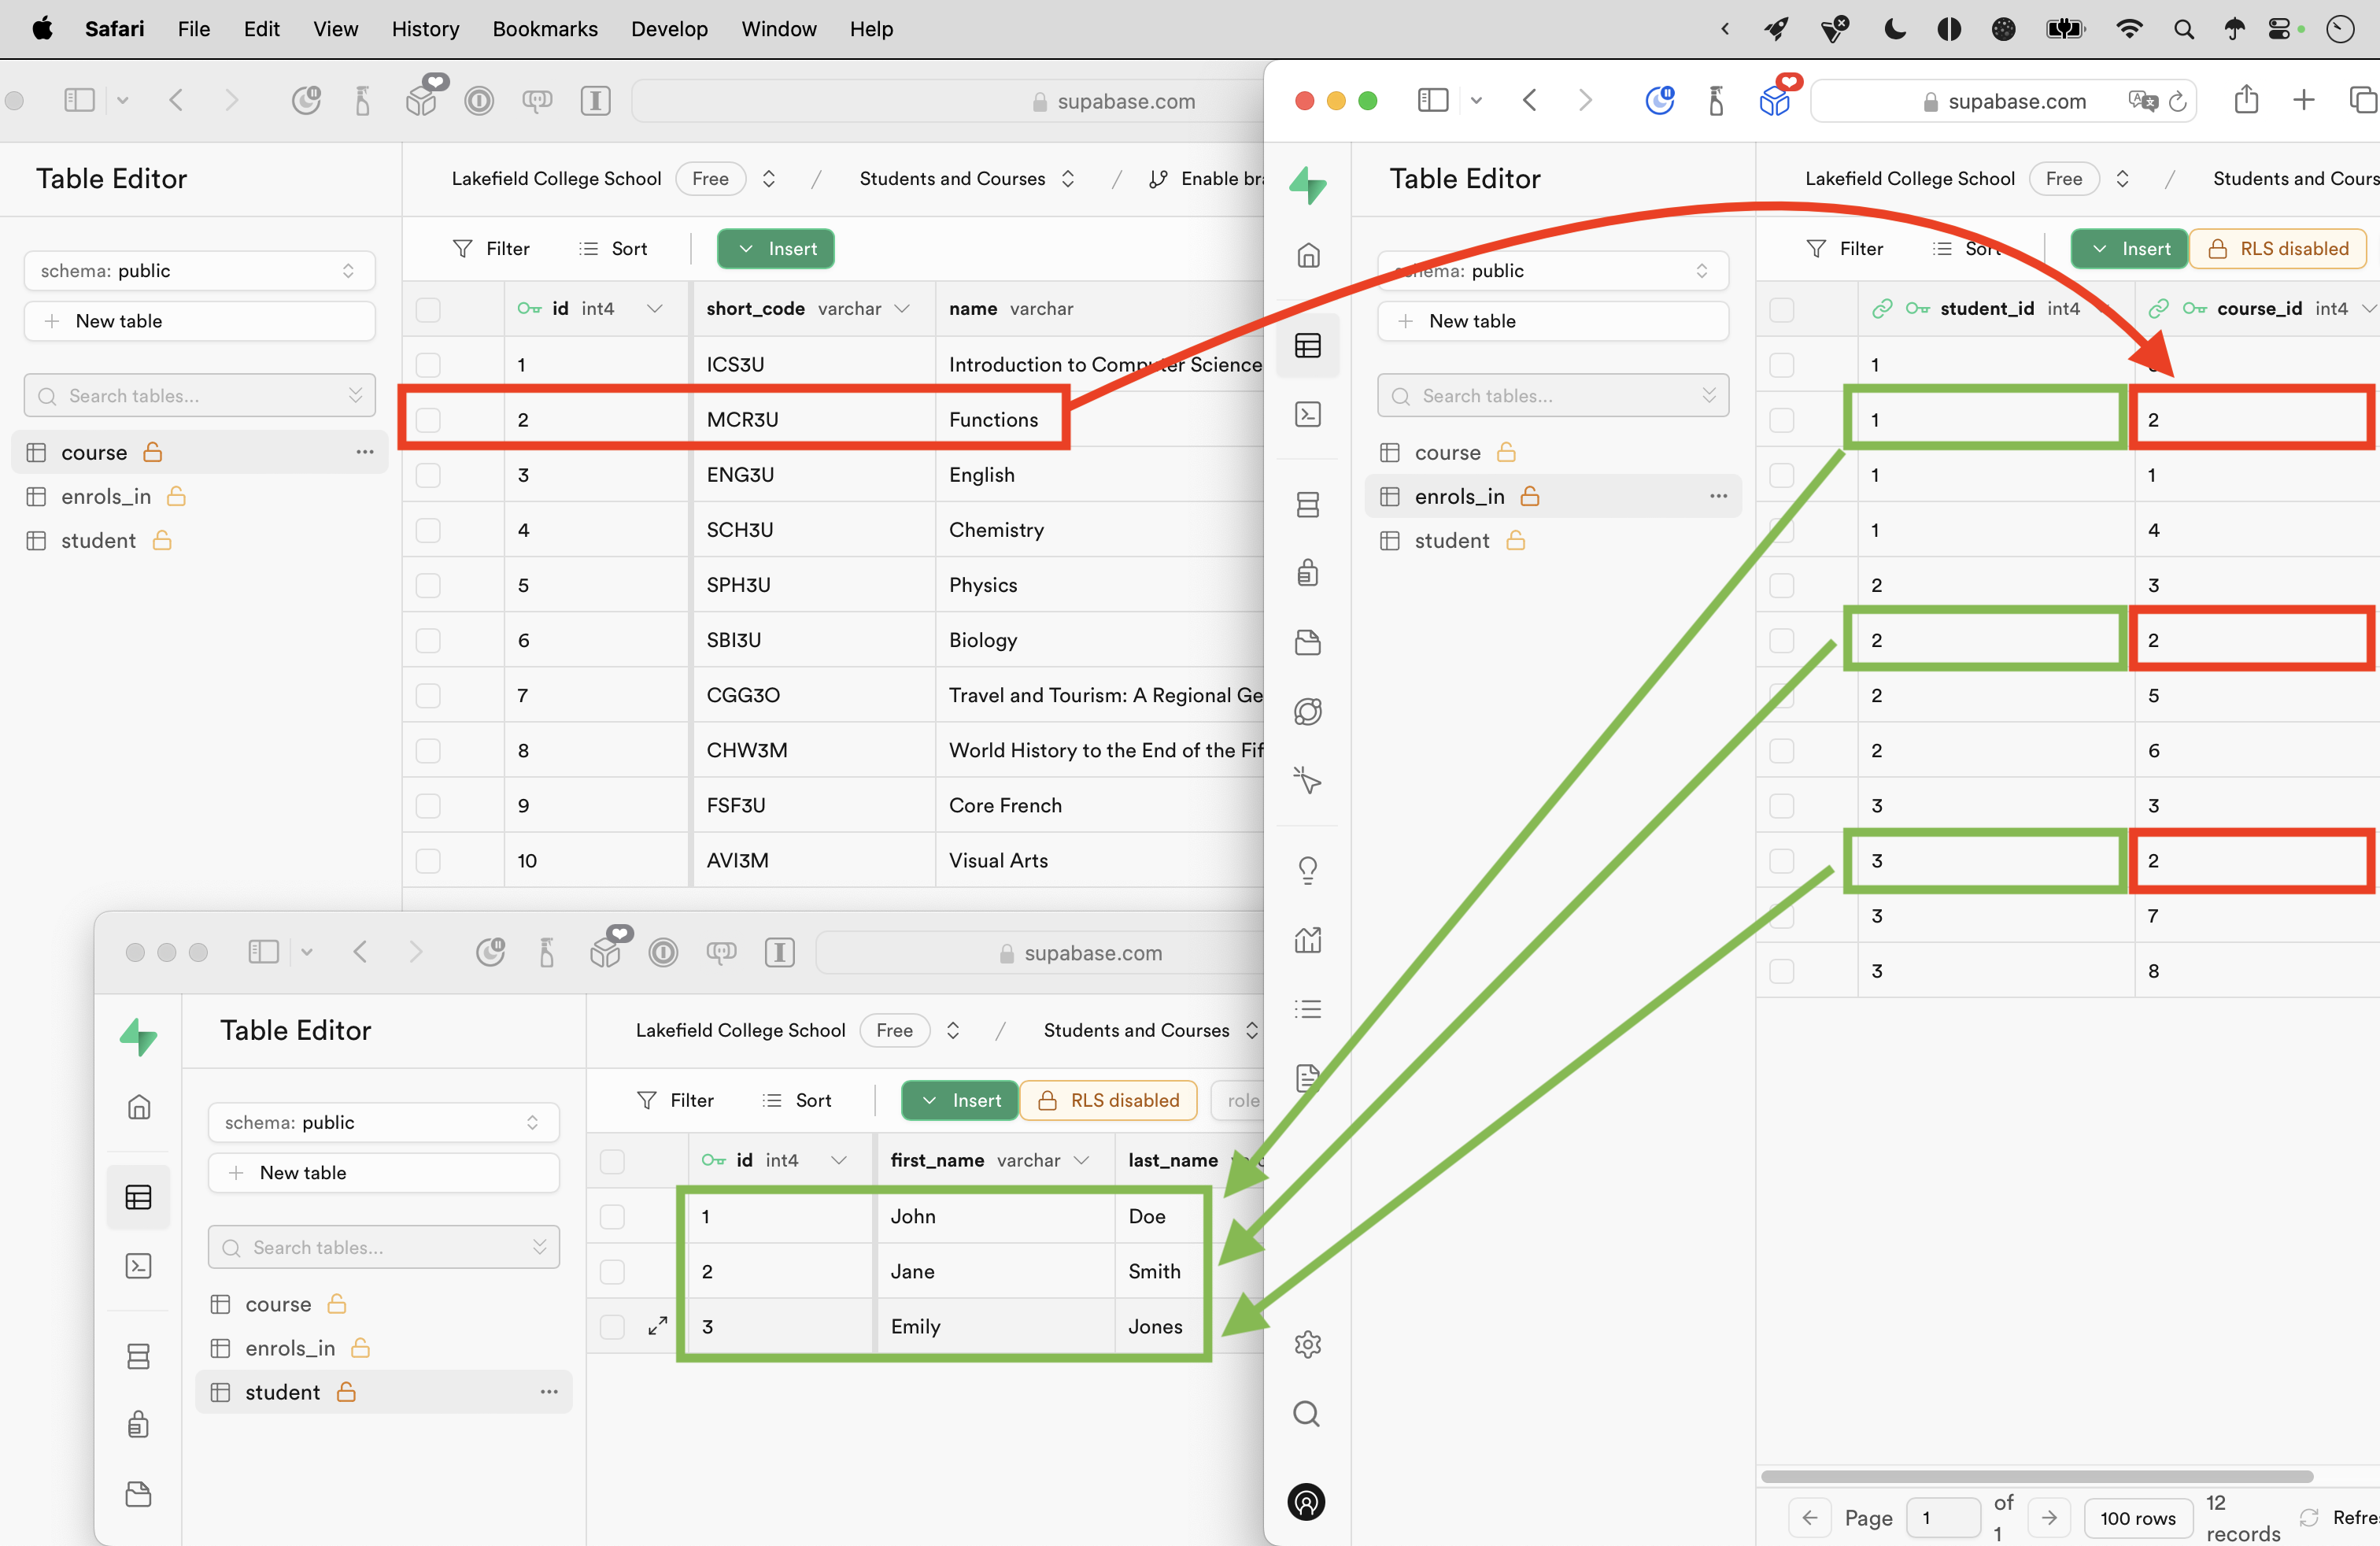Click the Database icon in right sidebar

pyautogui.click(x=1307, y=504)
